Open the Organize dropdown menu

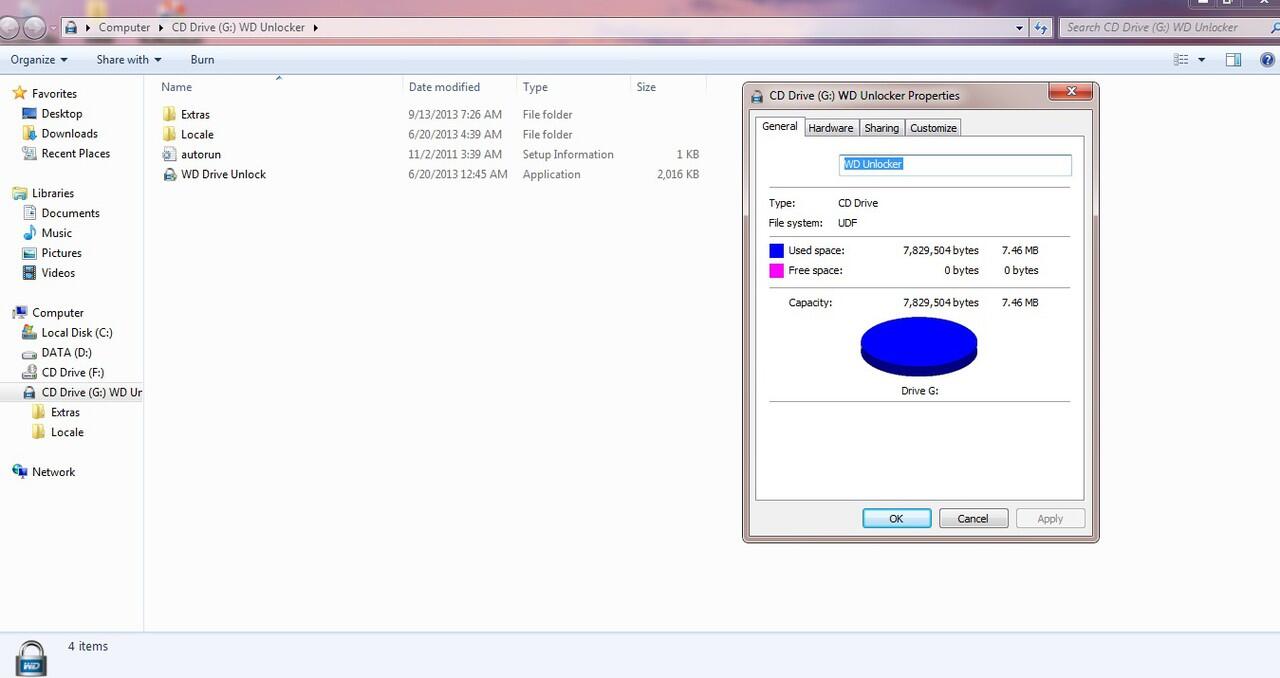point(39,60)
